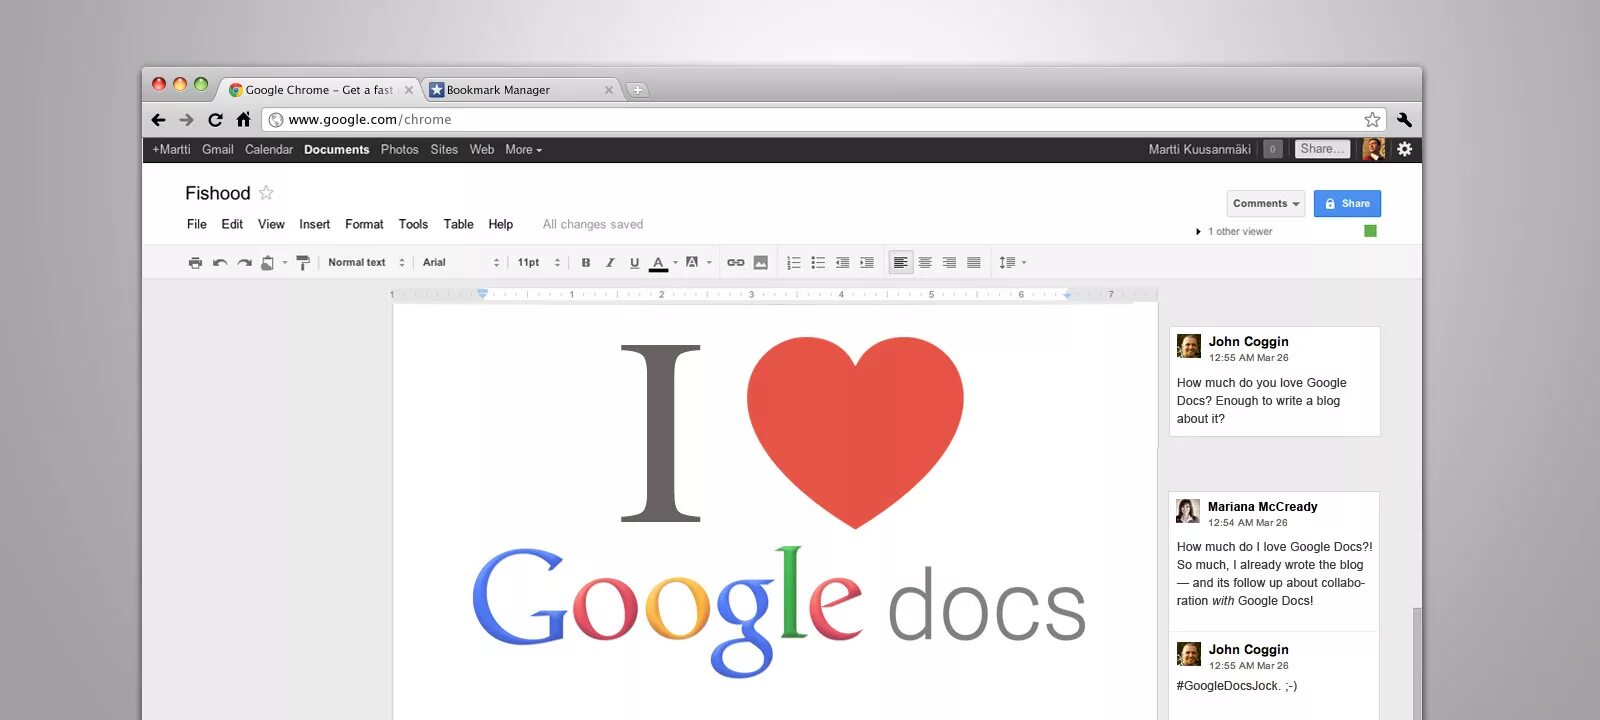Set center text alignment
Viewport: 1600px width, 720px height.
[x=925, y=263]
